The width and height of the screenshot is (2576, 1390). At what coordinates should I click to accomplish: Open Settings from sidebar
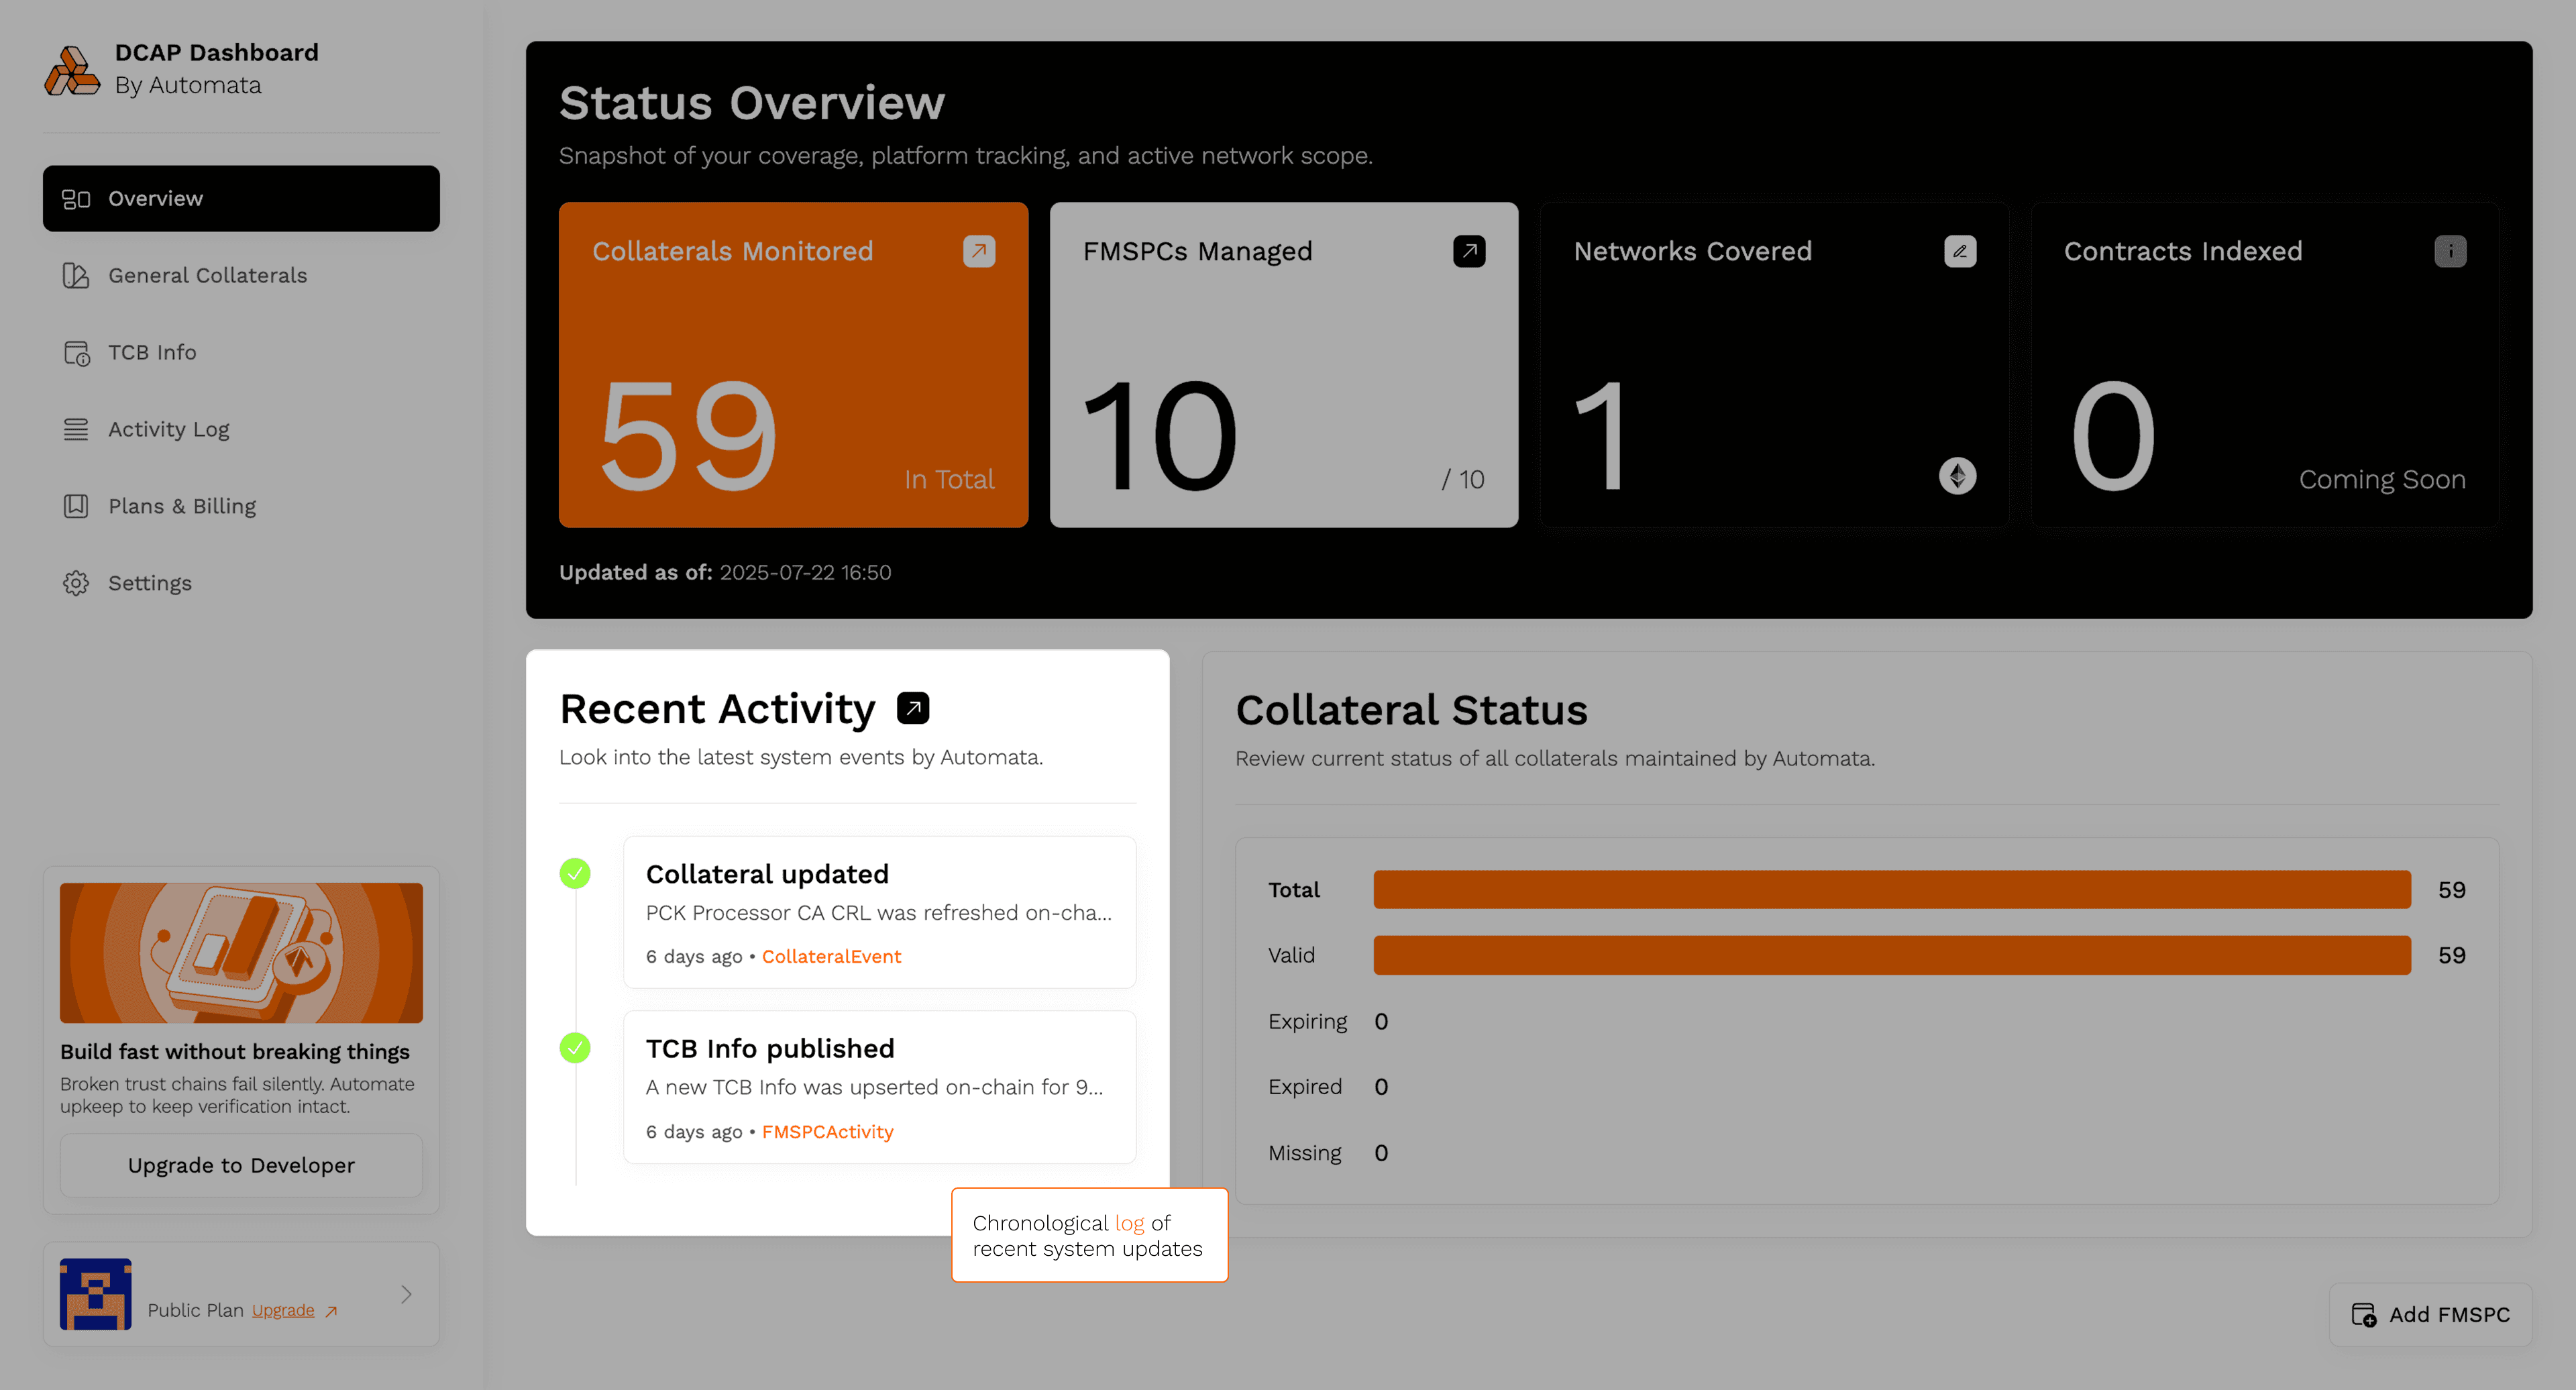pos(149,583)
